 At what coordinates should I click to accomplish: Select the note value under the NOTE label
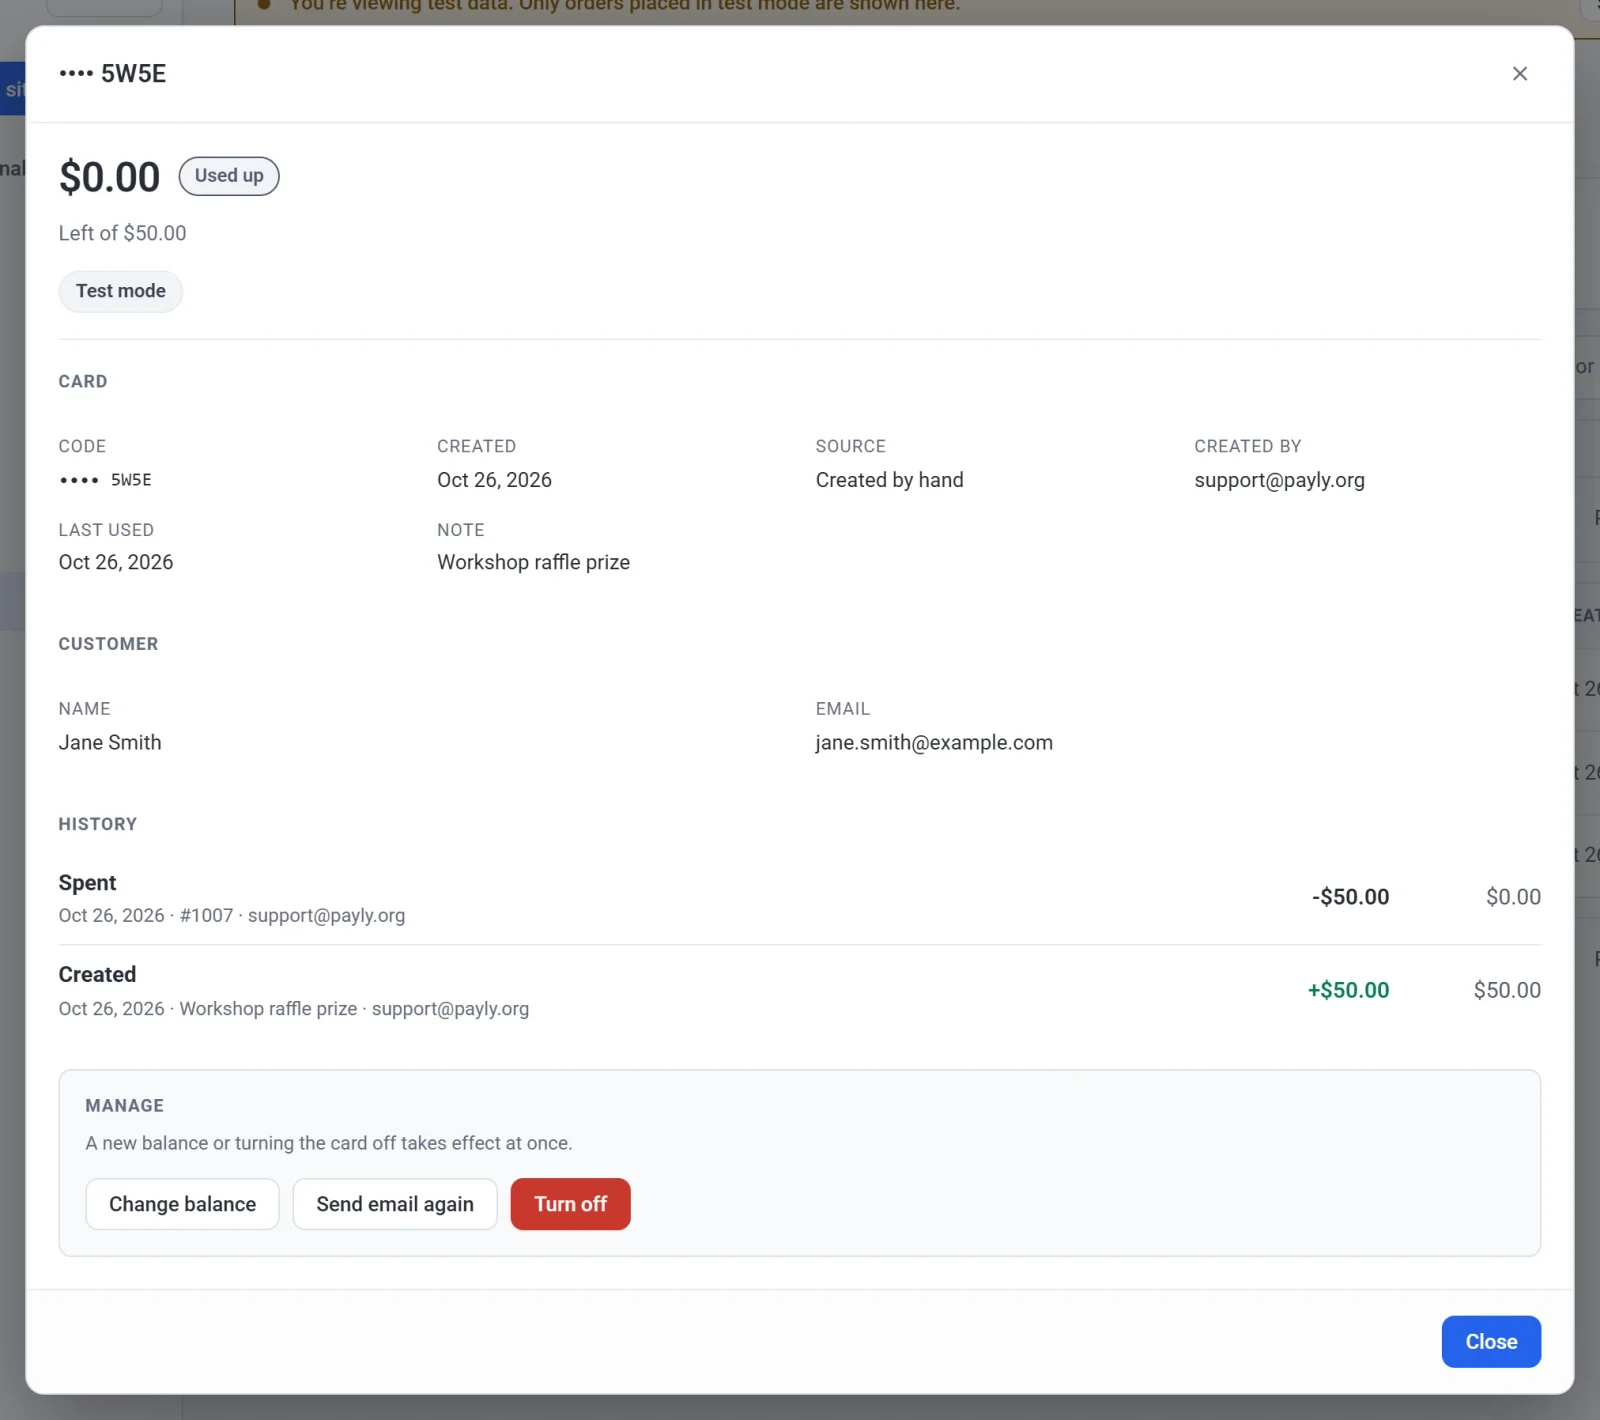point(533,562)
